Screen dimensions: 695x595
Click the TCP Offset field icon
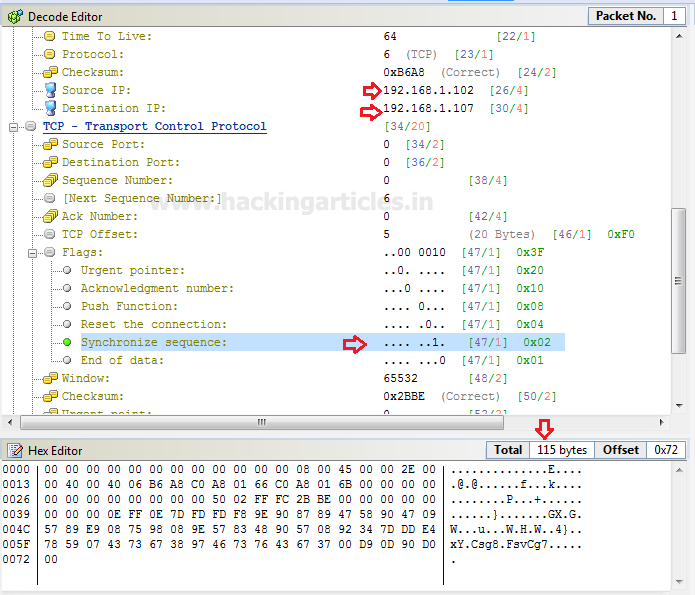pyautogui.click(x=50, y=234)
